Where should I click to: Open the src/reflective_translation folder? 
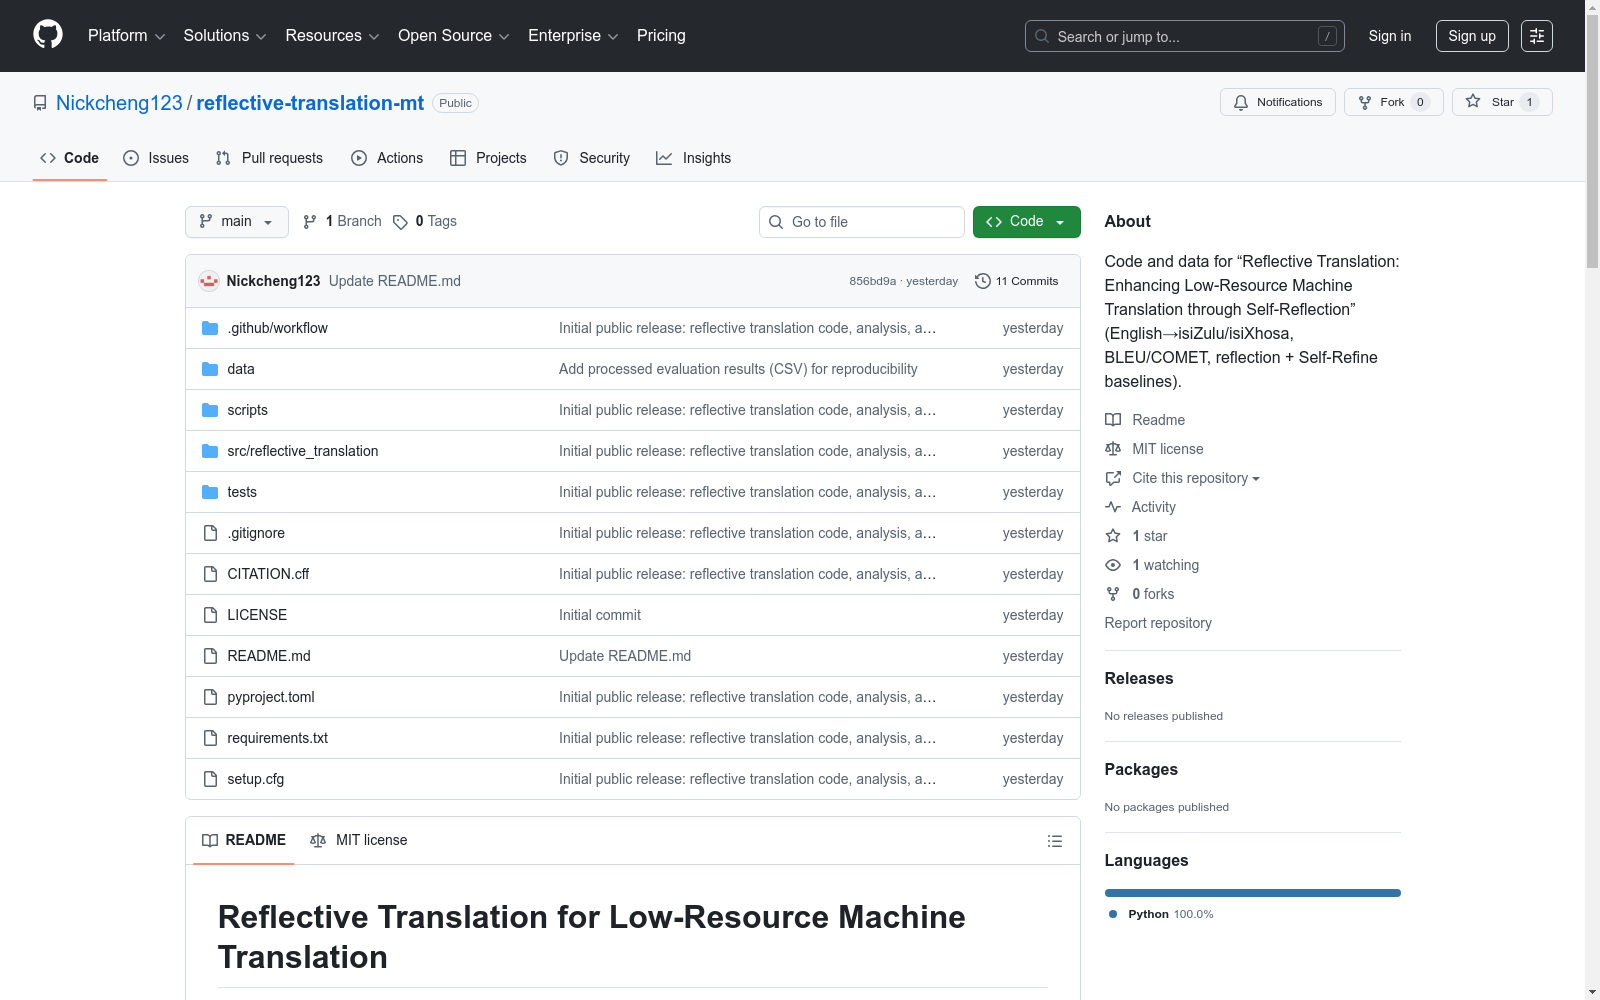pyautogui.click(x=303, y=451)
